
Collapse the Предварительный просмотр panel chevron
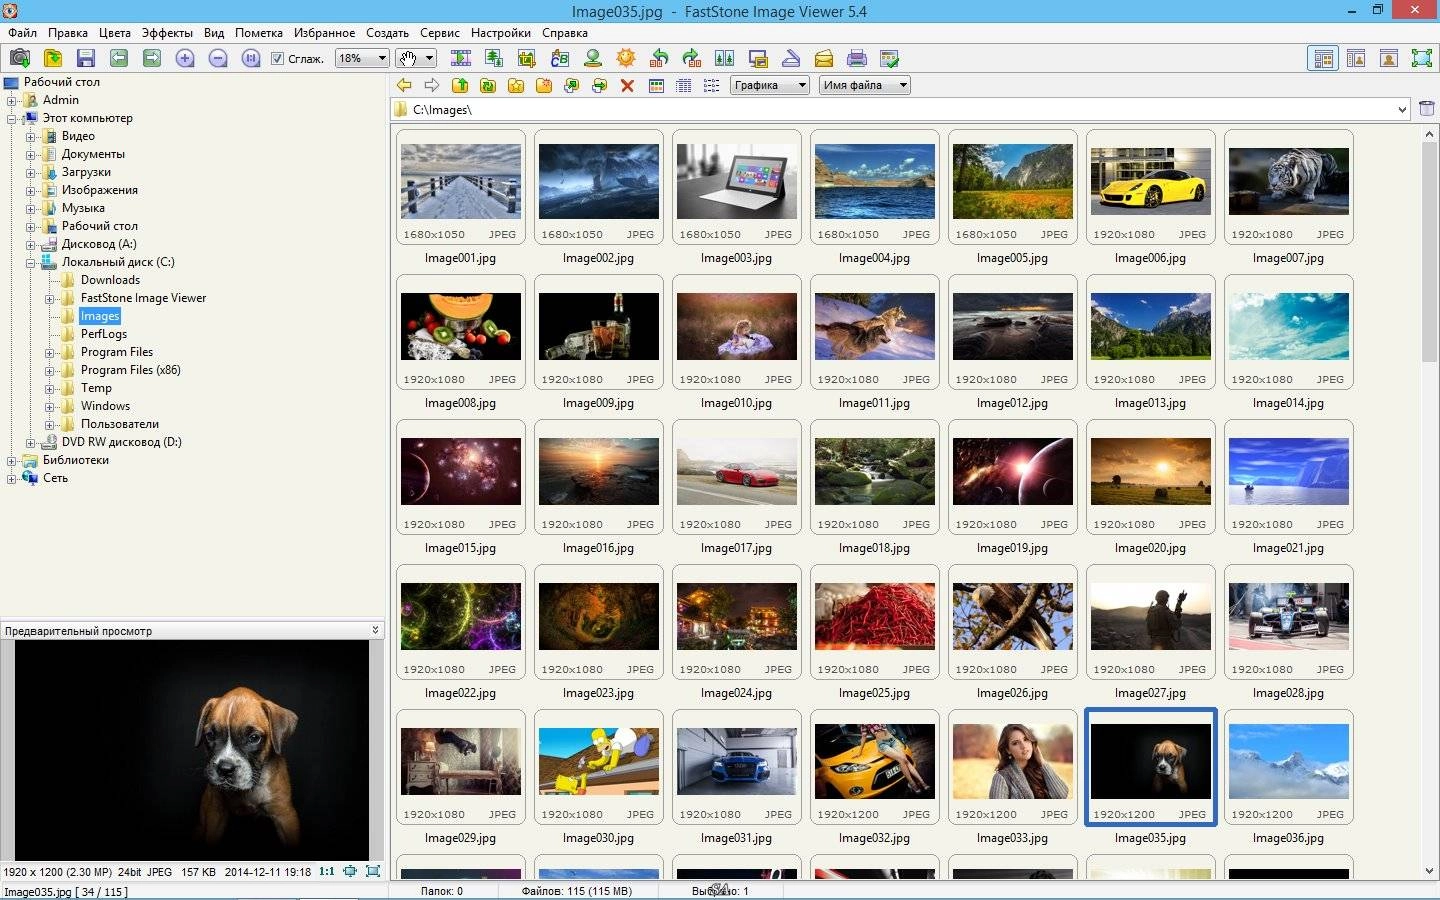coord(375,630)
